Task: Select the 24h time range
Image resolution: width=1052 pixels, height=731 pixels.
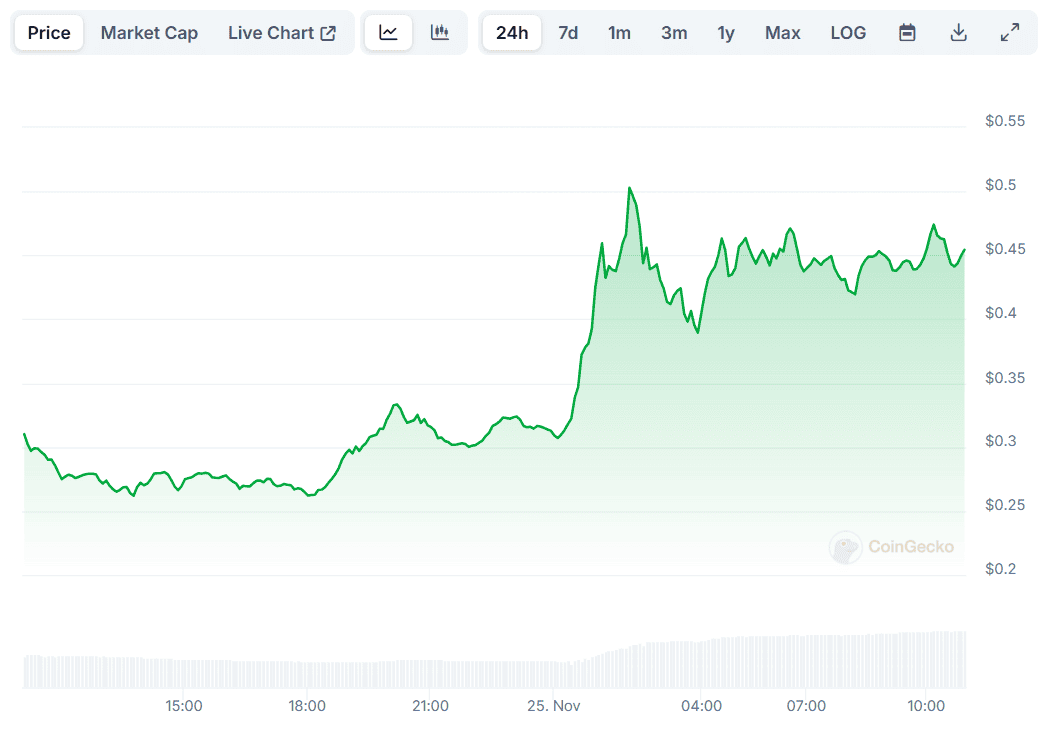Action: 511,33
